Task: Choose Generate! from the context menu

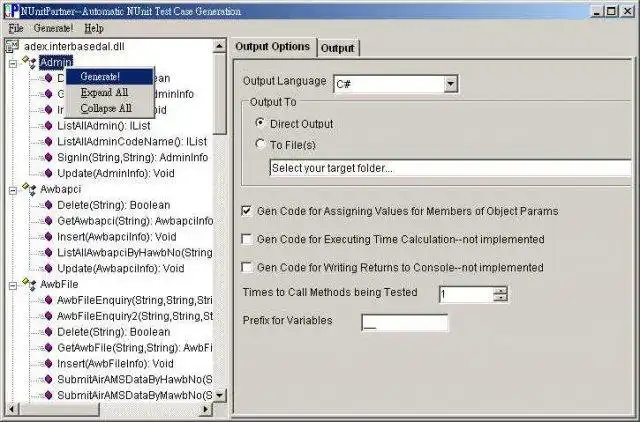Action: [x=109, y=77]
